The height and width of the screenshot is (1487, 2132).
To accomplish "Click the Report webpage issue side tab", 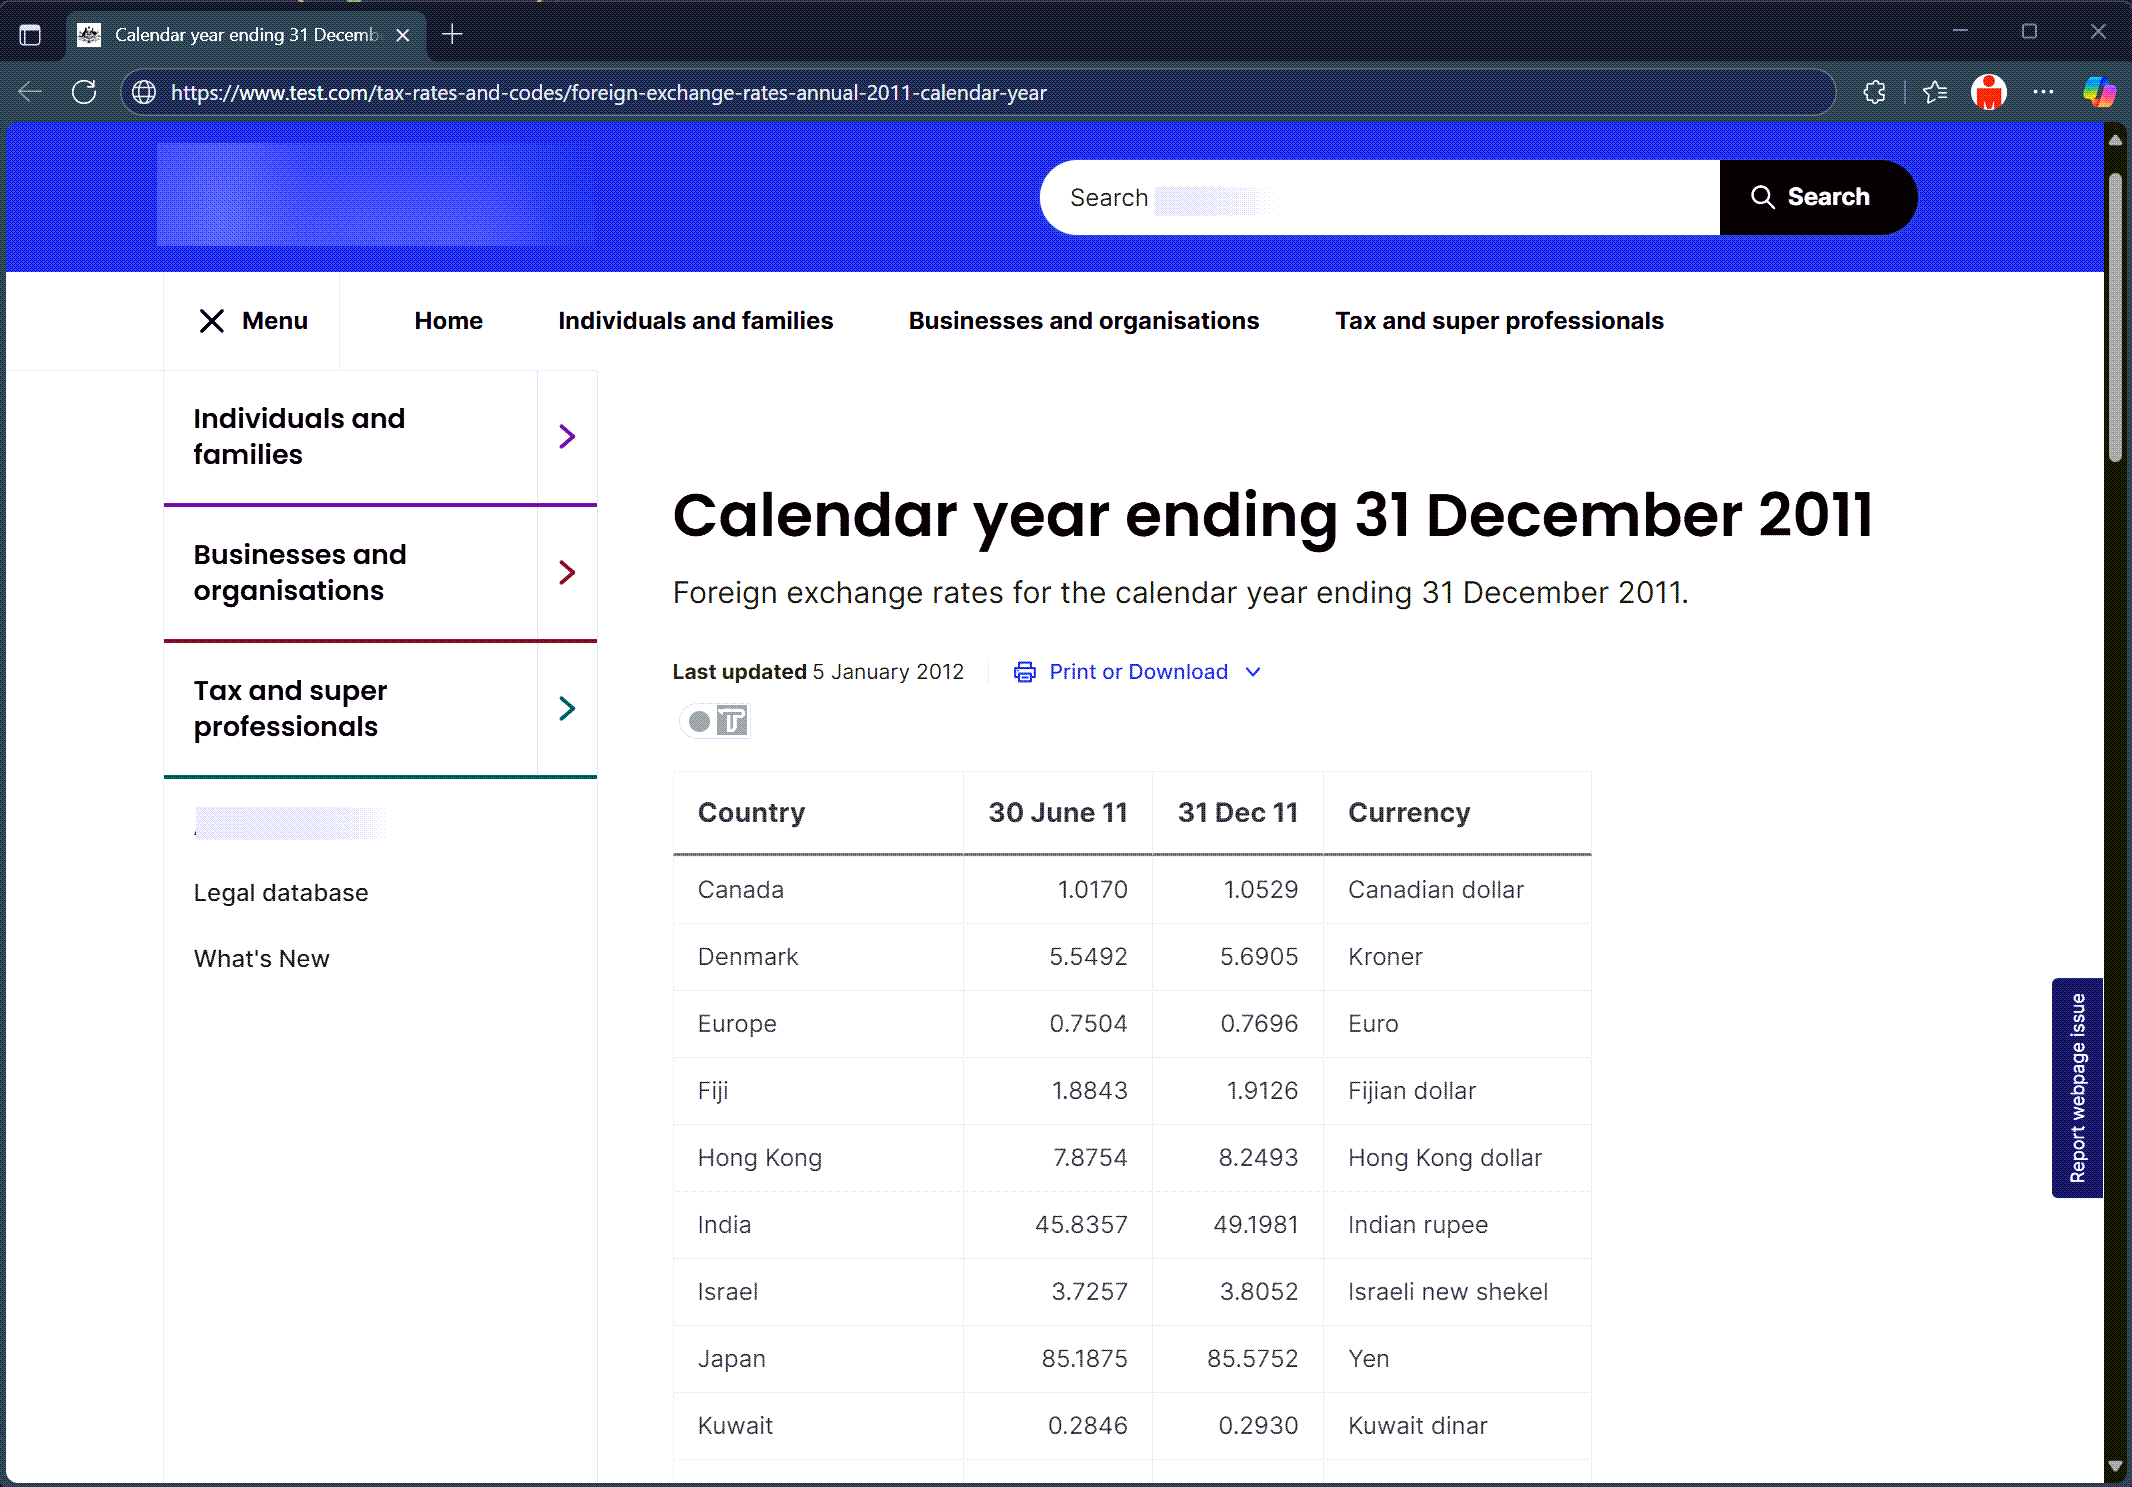I will (2077, 1087).
